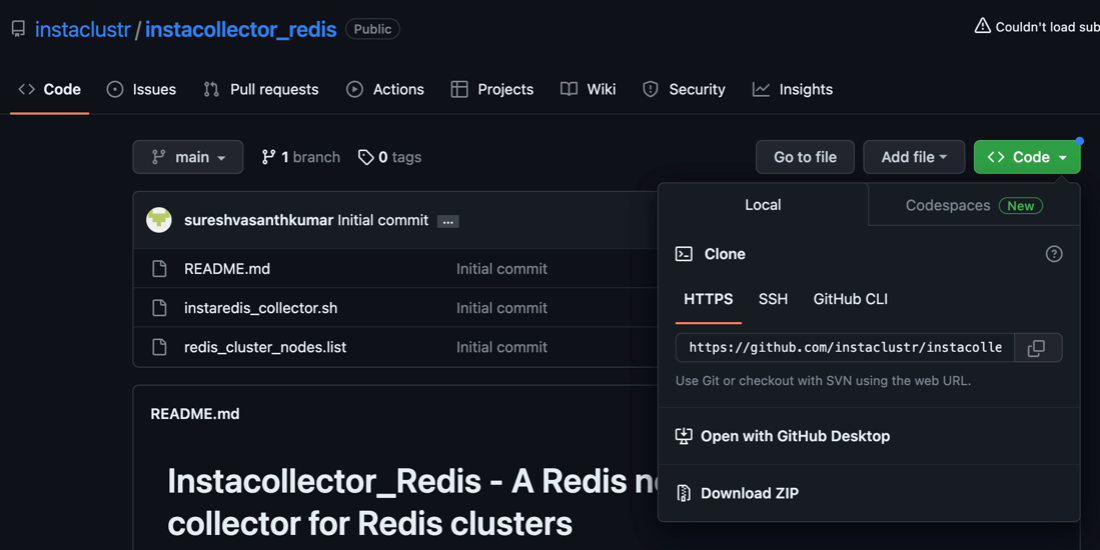View the 1 branch link
This screenshot has width=1100, height=550.
tap(300, 157)
